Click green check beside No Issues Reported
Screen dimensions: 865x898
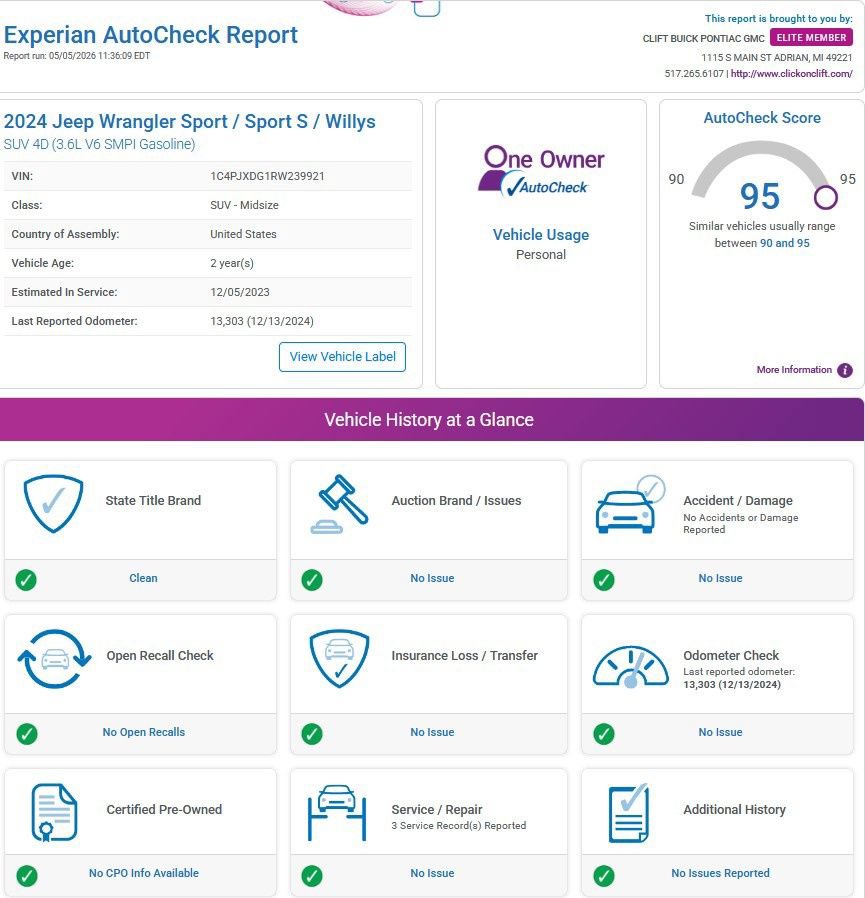[604, 875]
